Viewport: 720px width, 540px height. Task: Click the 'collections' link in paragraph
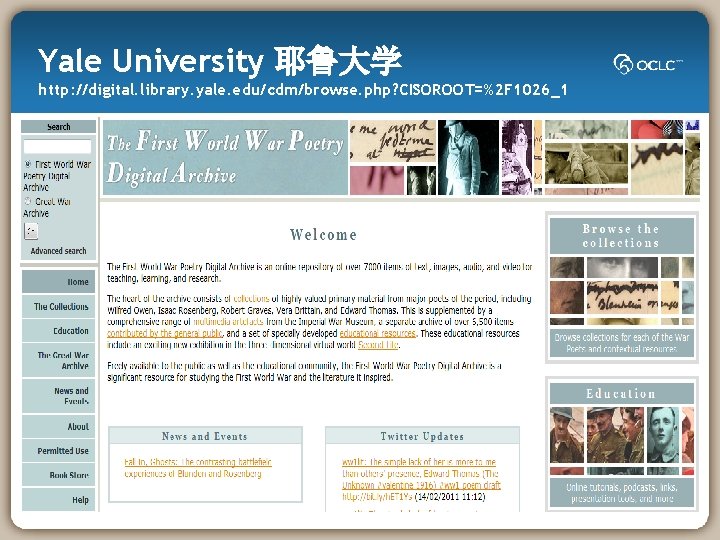[251, 298]
